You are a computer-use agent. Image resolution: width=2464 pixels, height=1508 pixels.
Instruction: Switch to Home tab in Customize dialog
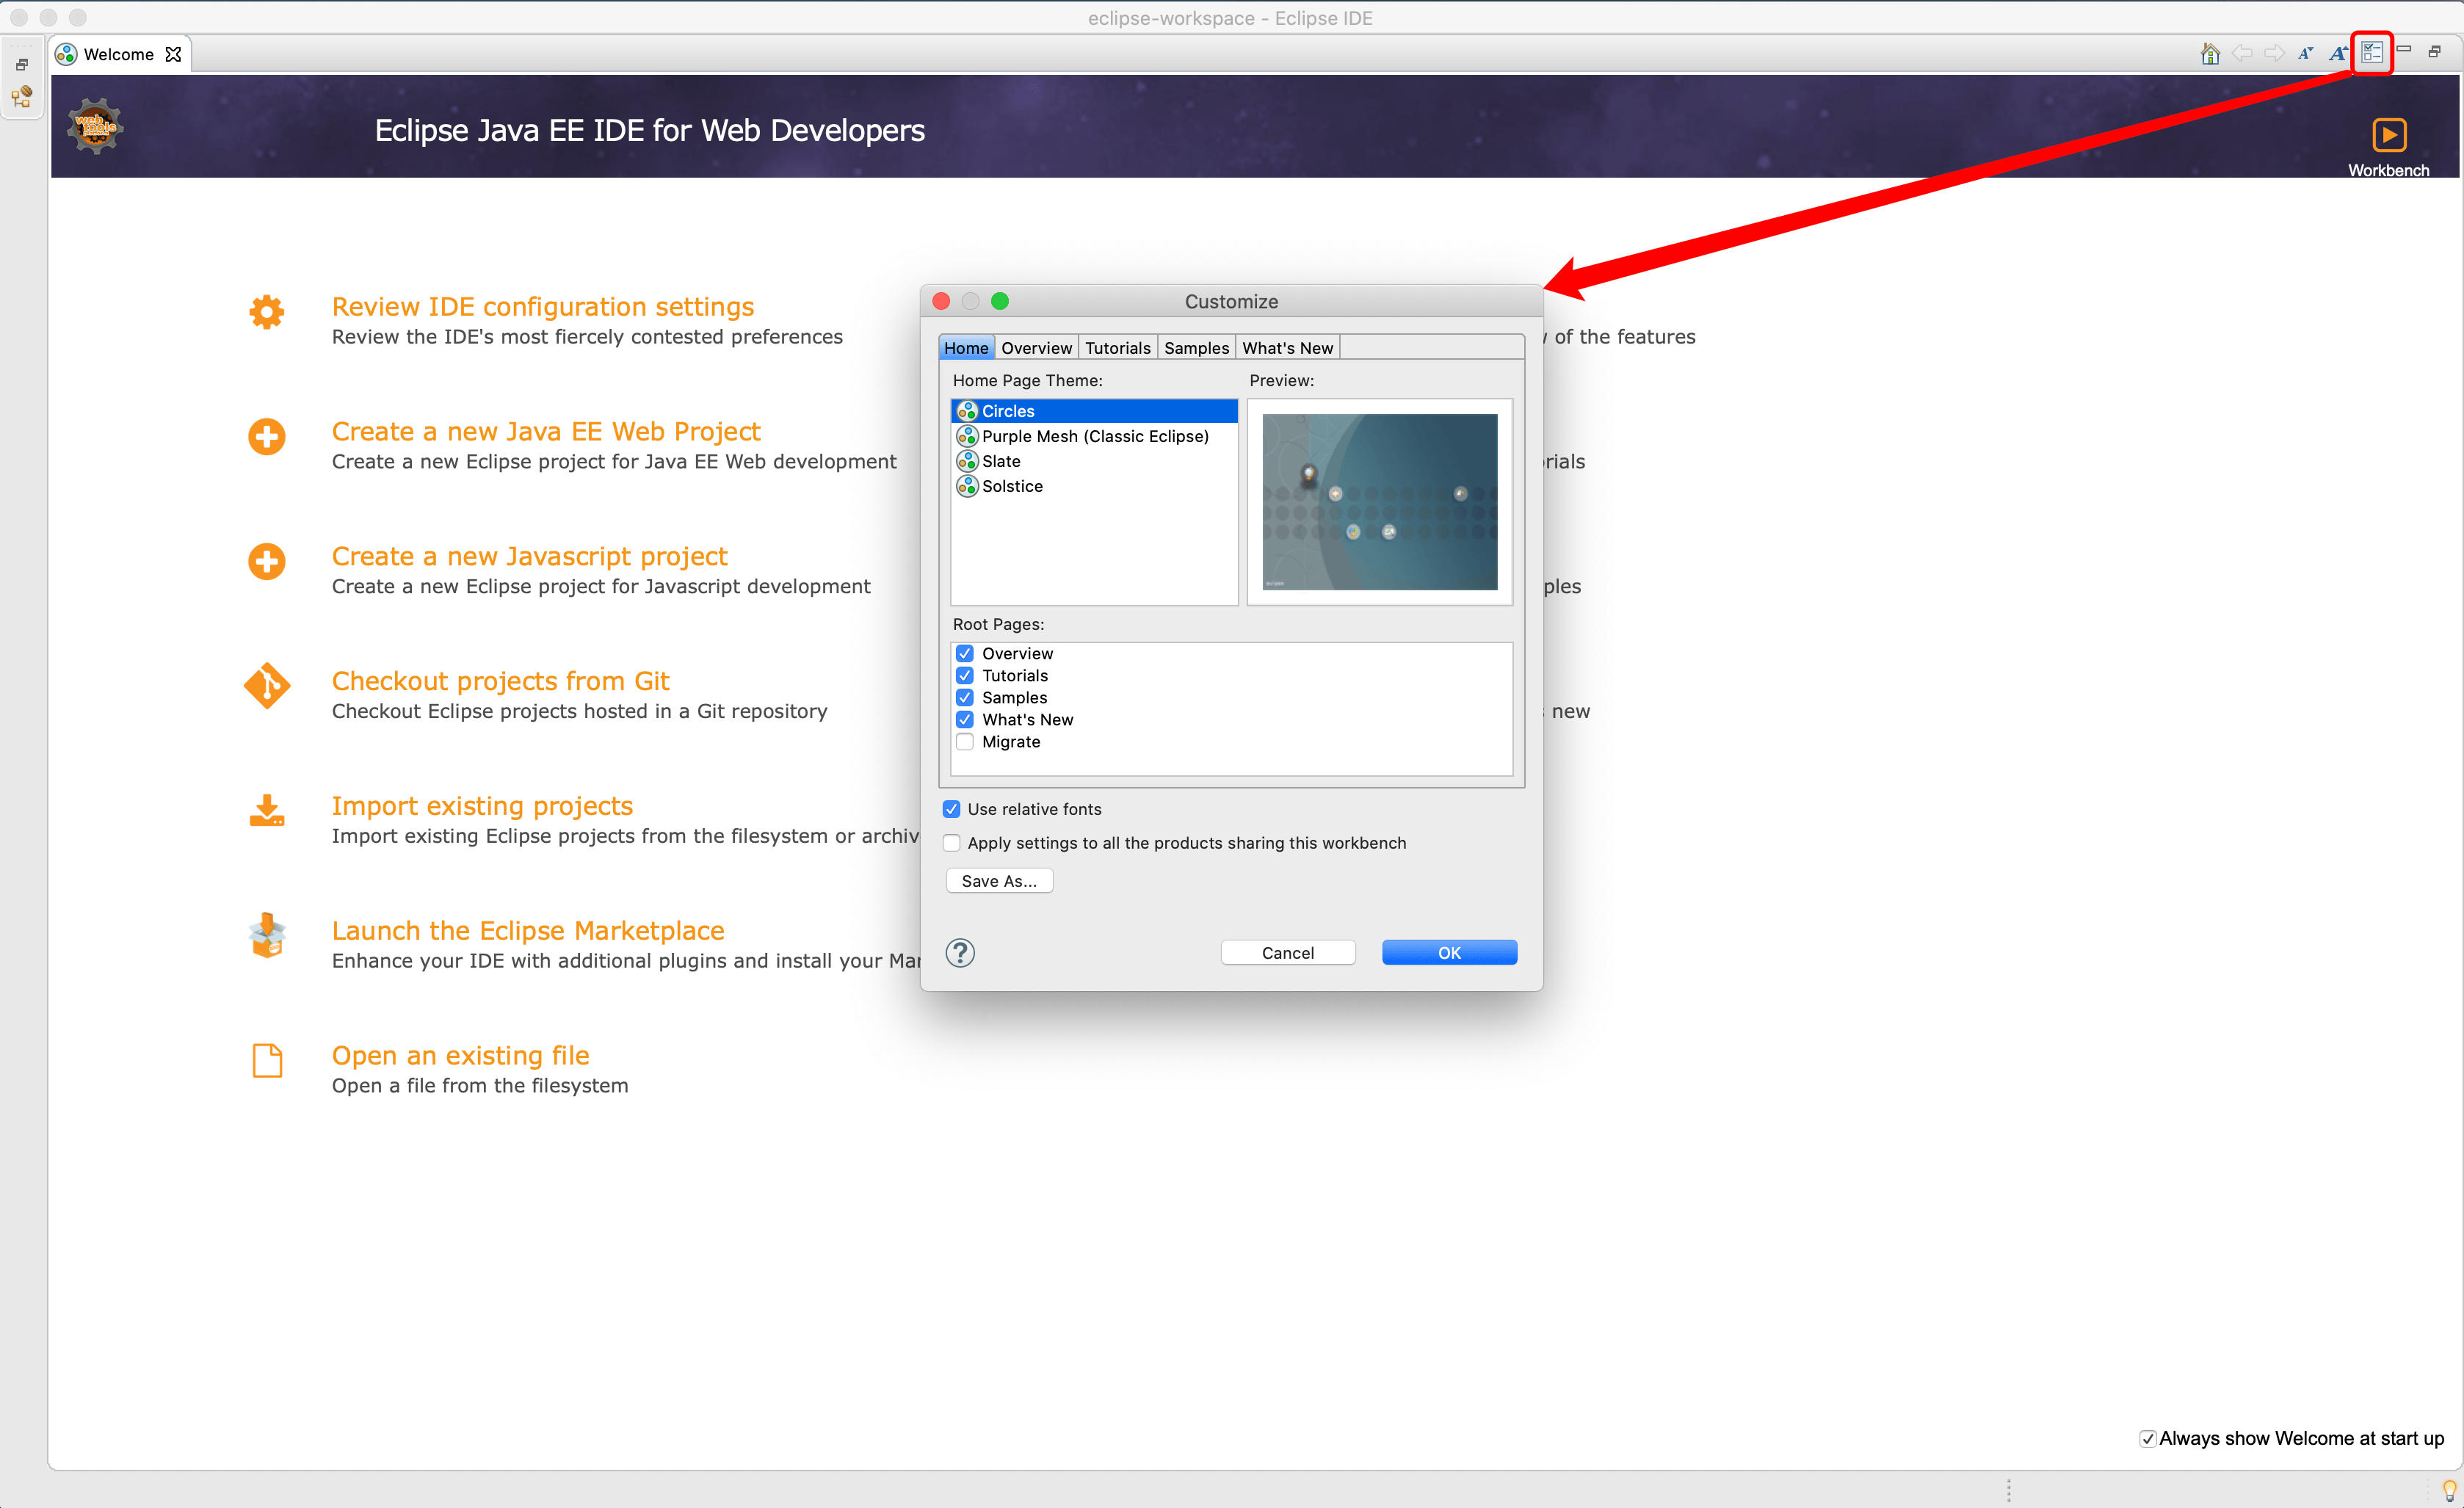pyautogui.click(x=966, y=348)
